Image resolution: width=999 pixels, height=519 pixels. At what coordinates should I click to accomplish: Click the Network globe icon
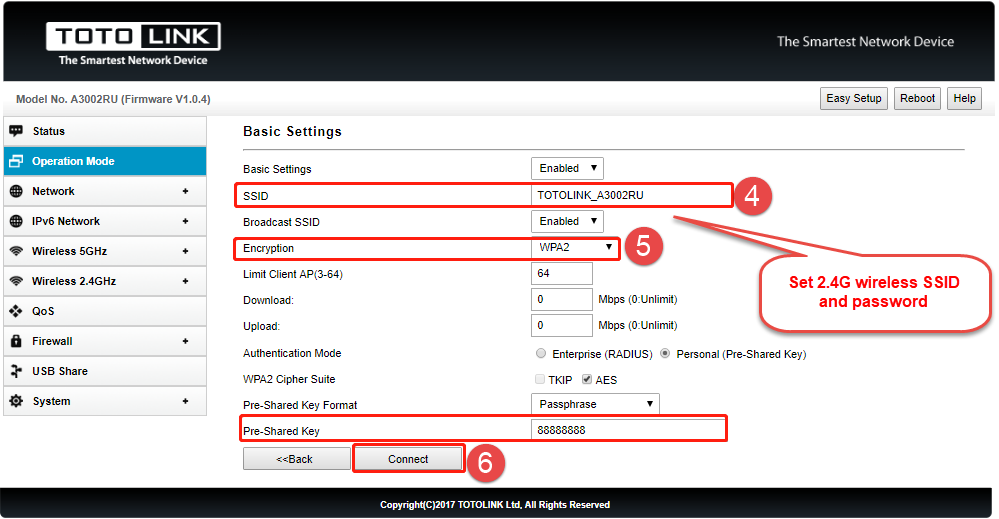pyautogui.click(x=17, y=191)
